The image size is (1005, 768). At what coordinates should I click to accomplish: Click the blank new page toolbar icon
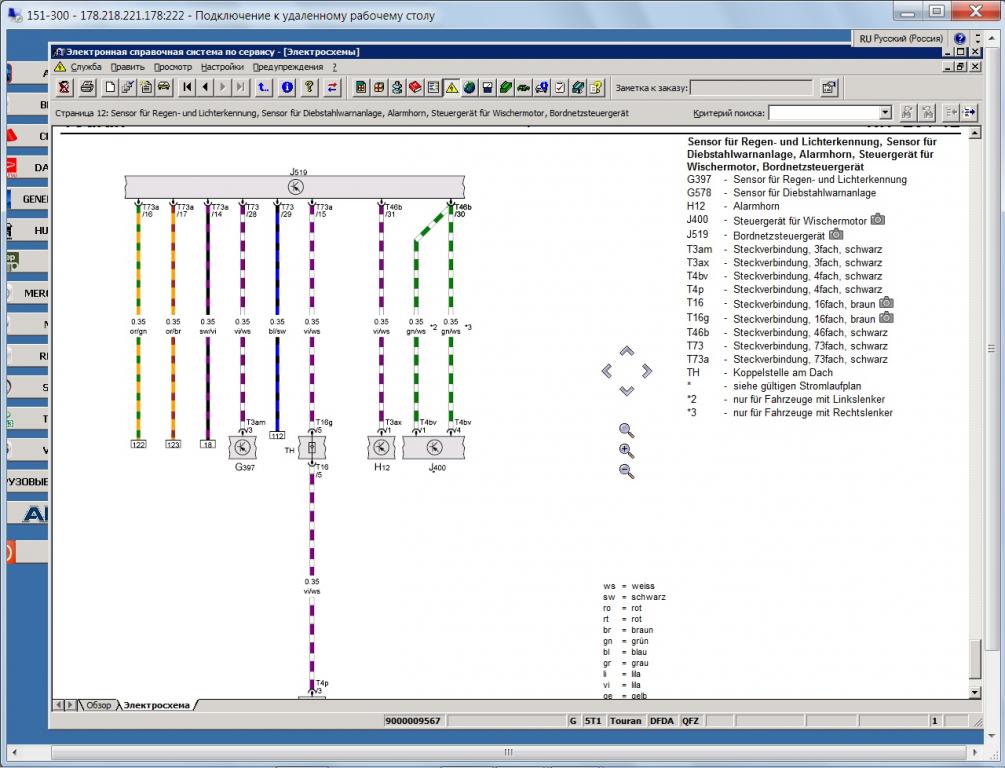[110, 87]
